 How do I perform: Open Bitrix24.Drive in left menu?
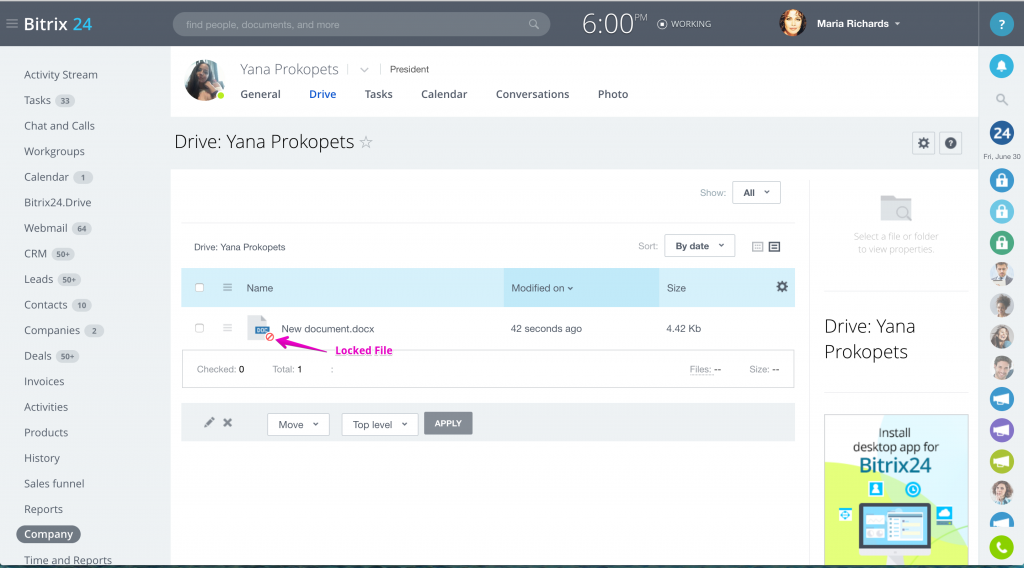[57, 202]
